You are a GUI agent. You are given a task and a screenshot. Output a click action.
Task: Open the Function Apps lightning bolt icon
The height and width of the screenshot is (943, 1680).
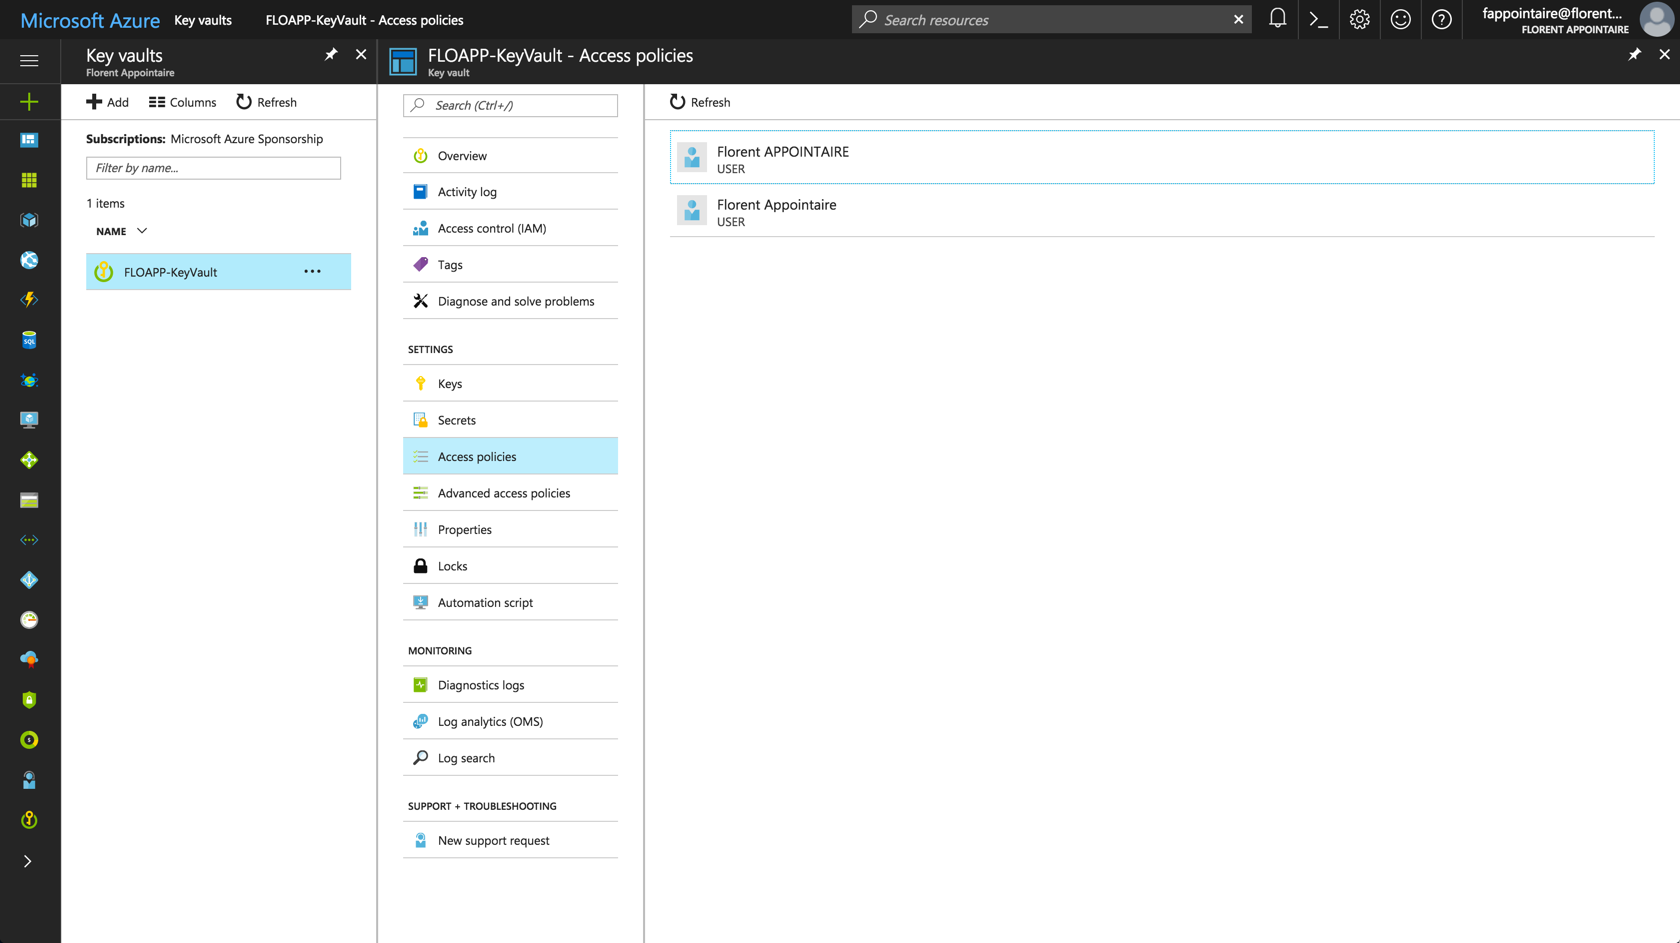click(29, 300)
